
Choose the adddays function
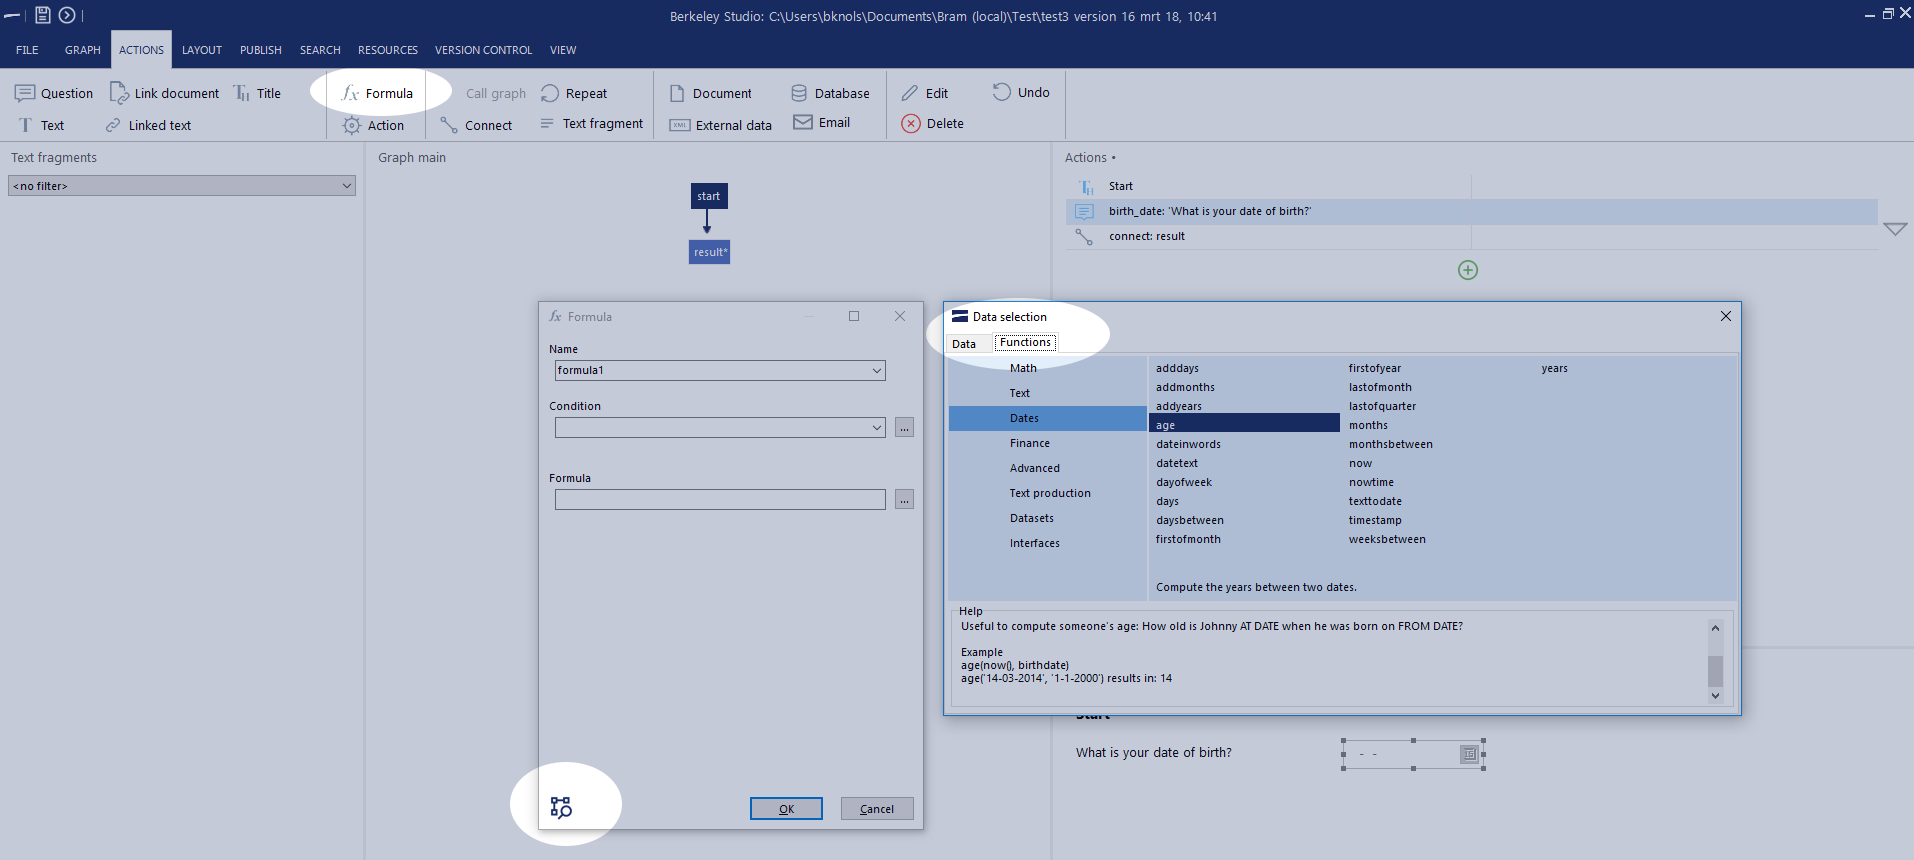(x=1177, y=368)
